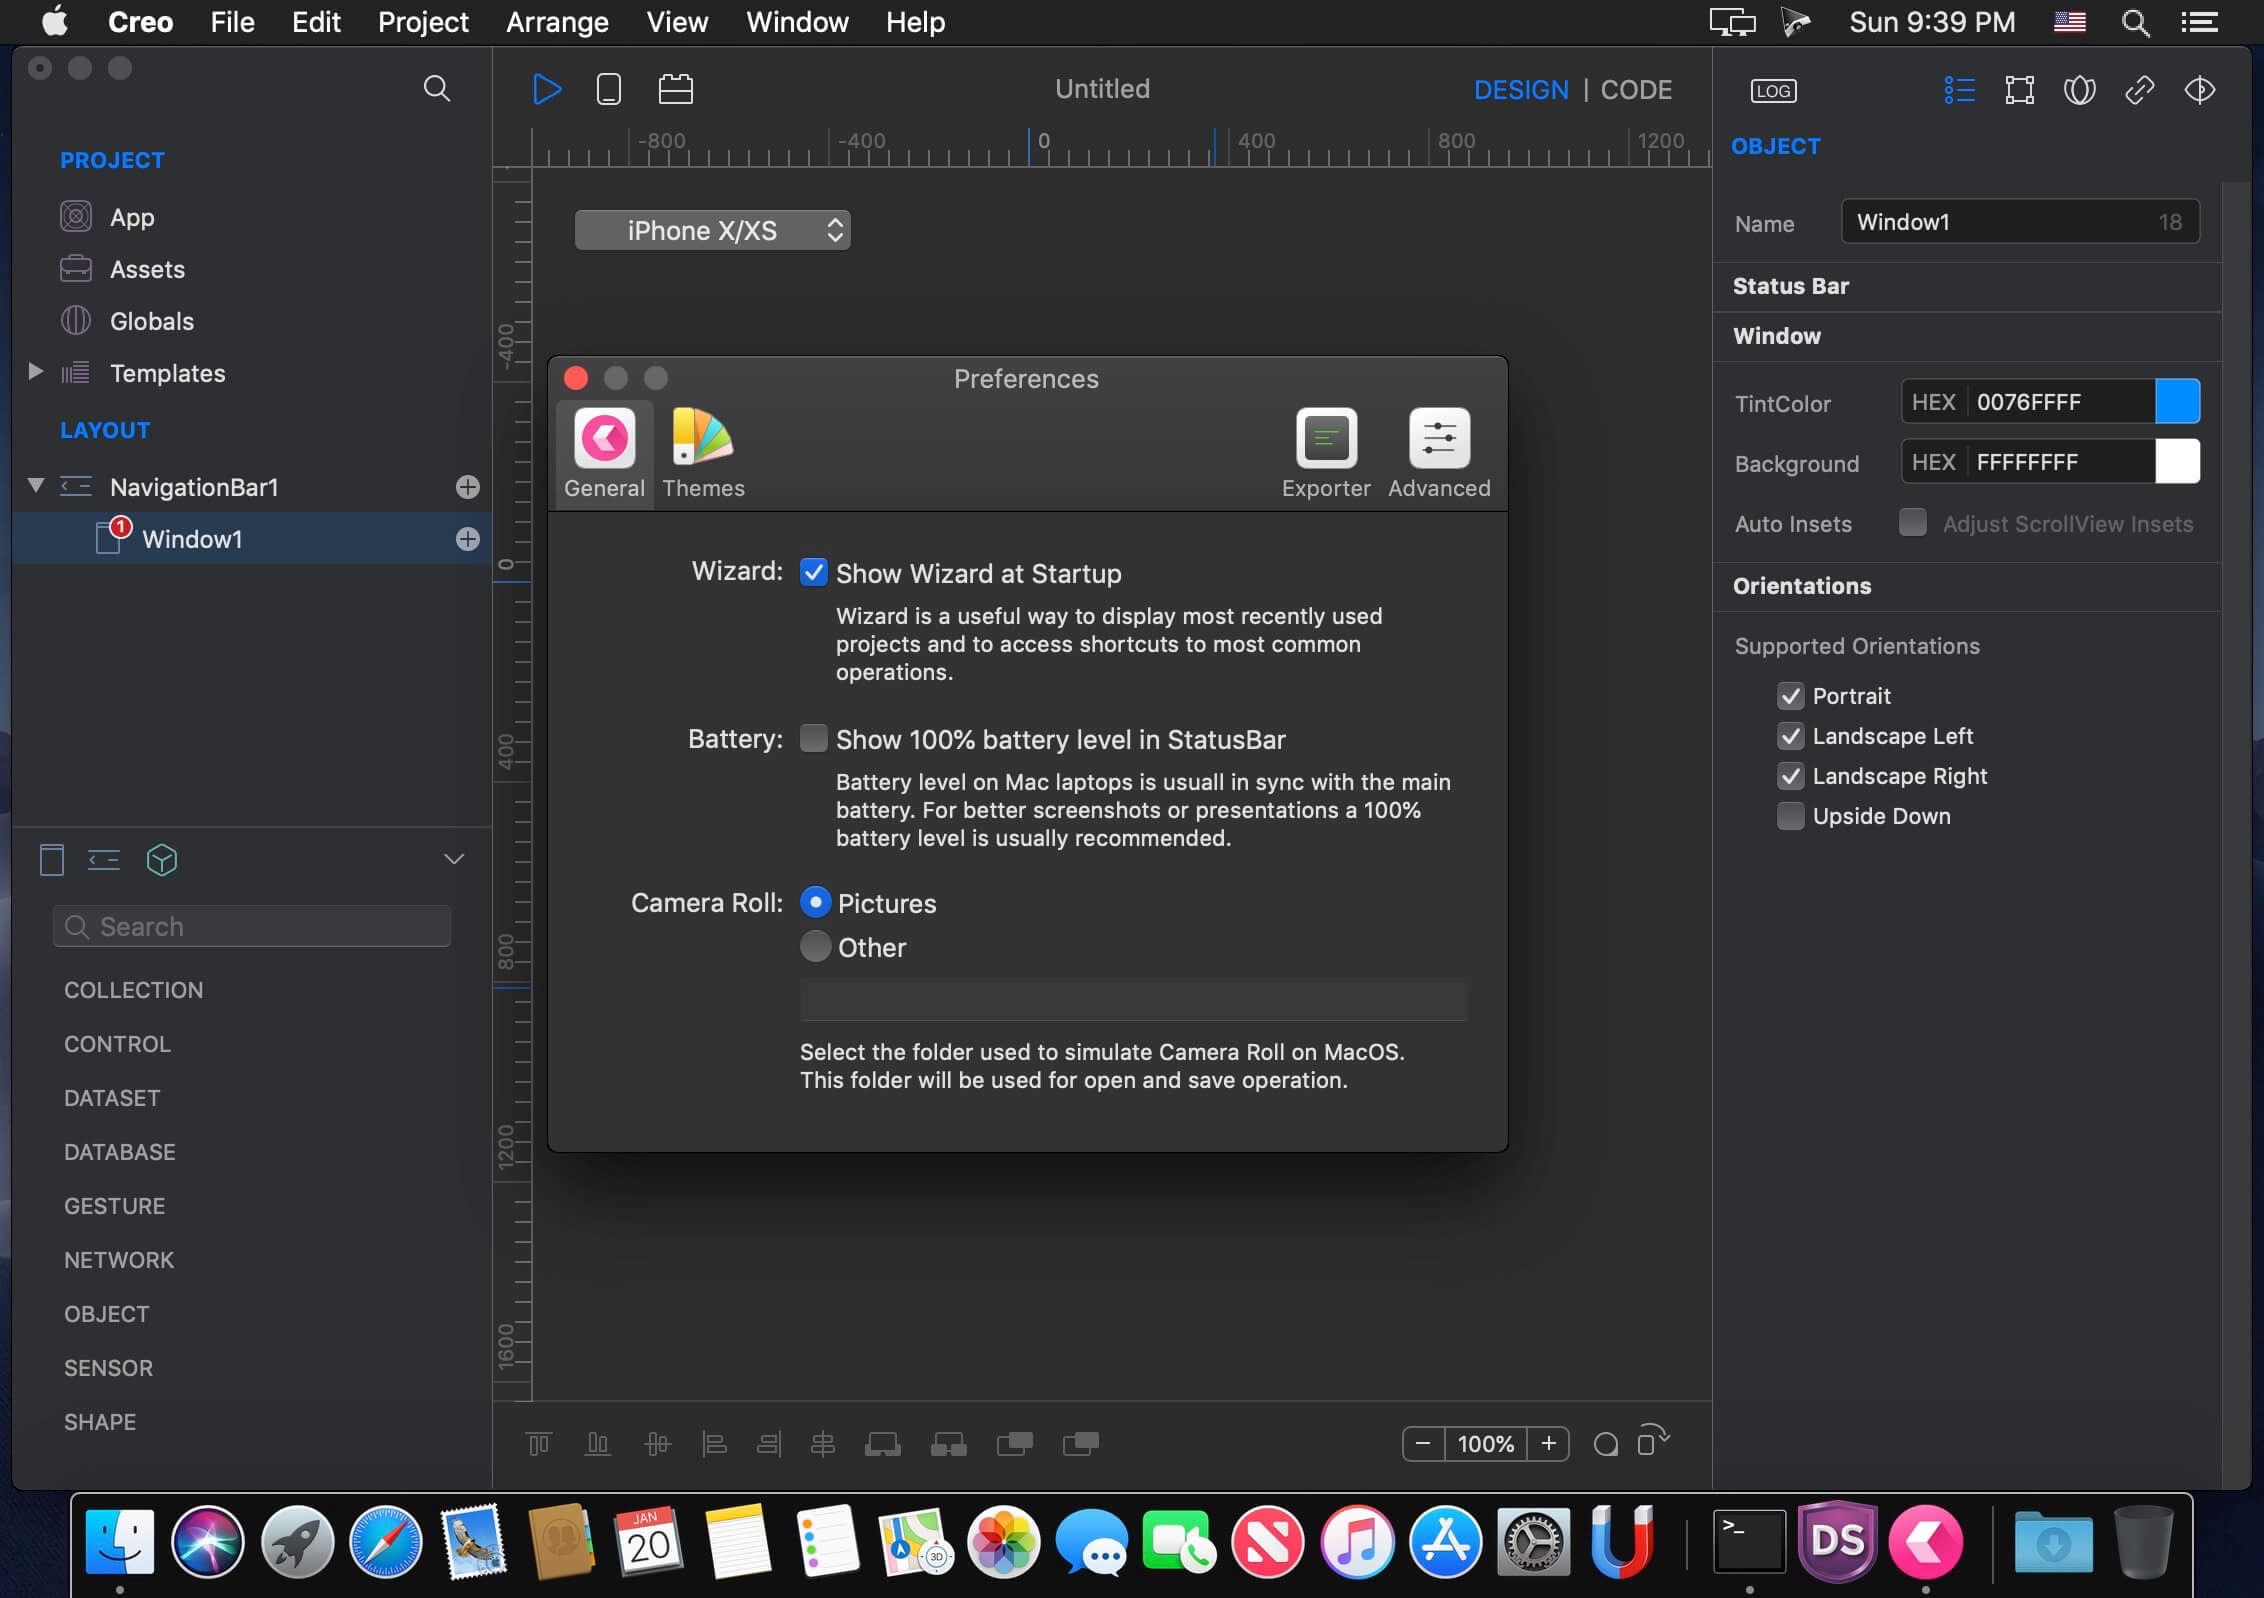Select the object properties list inspector icon
The image size is (2264, 1598).
1959,90
